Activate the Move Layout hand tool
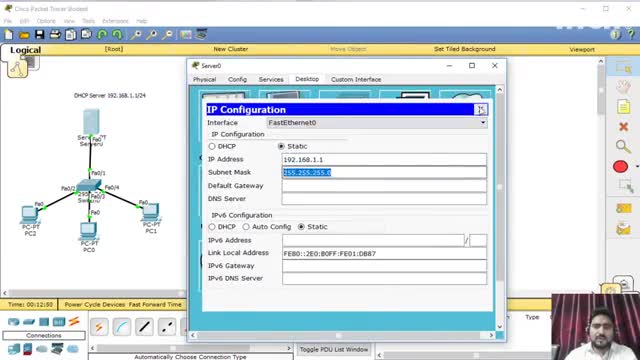This screenshot has width=640, height=360. [623, 87]
